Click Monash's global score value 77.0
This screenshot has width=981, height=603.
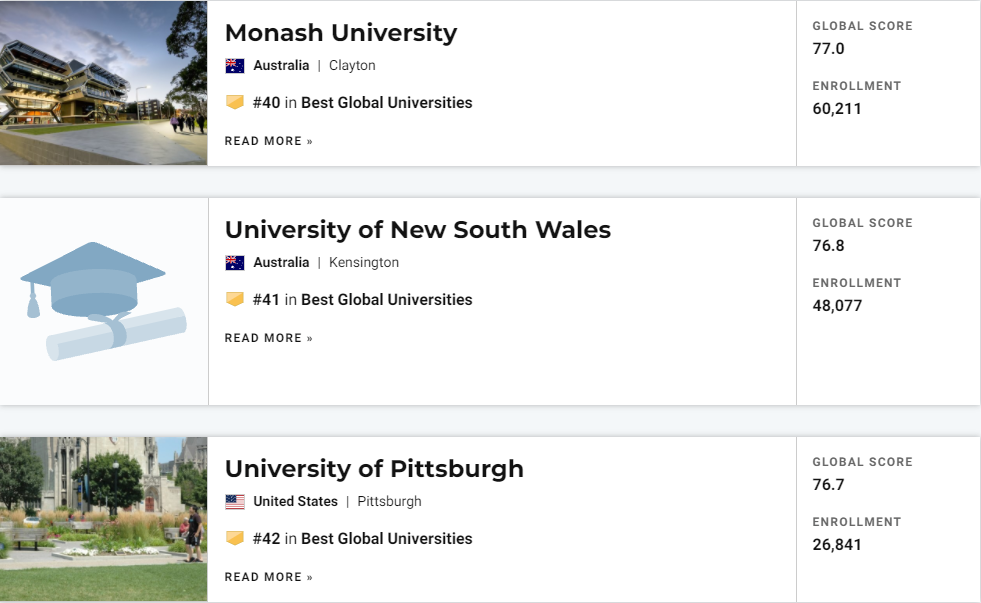[828, 48]
